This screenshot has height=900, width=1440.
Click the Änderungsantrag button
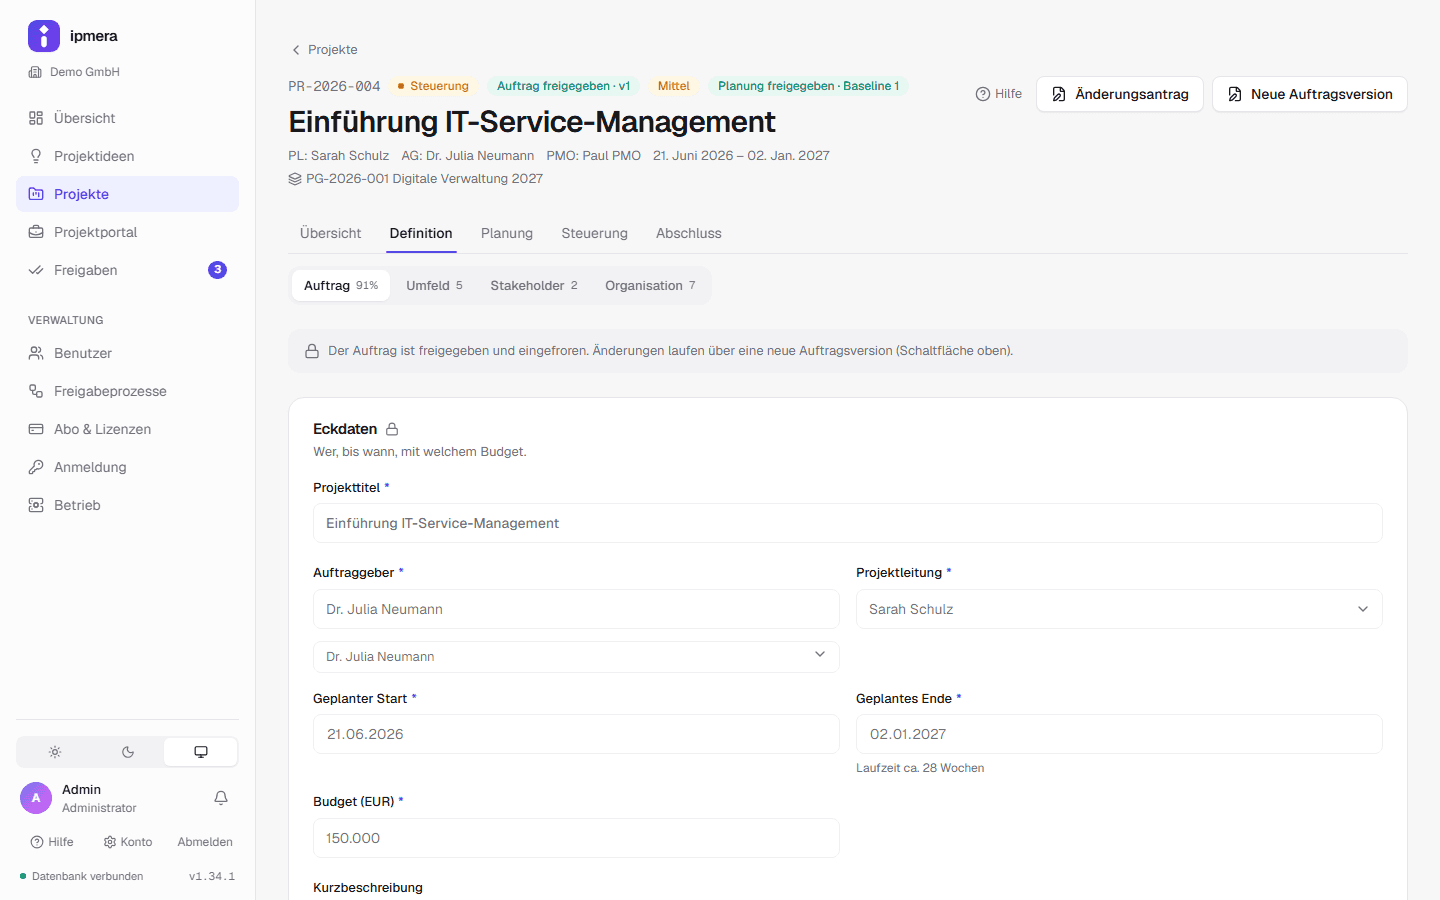(1120, 94)
